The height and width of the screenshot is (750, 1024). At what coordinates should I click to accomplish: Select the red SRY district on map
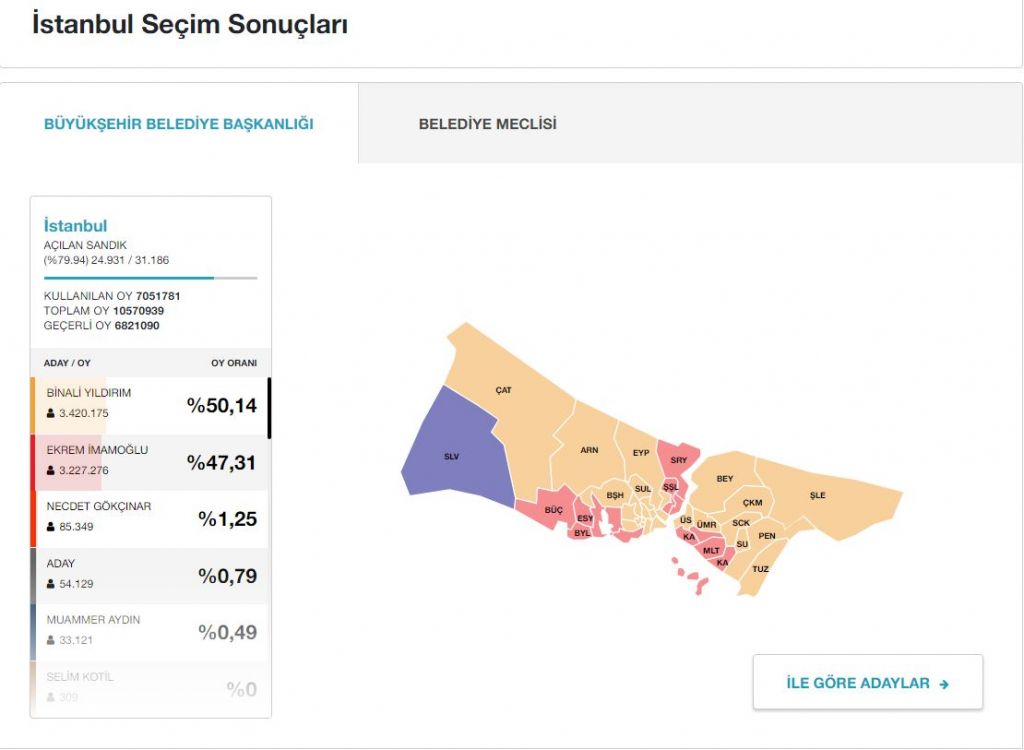(x=678, y=459)
